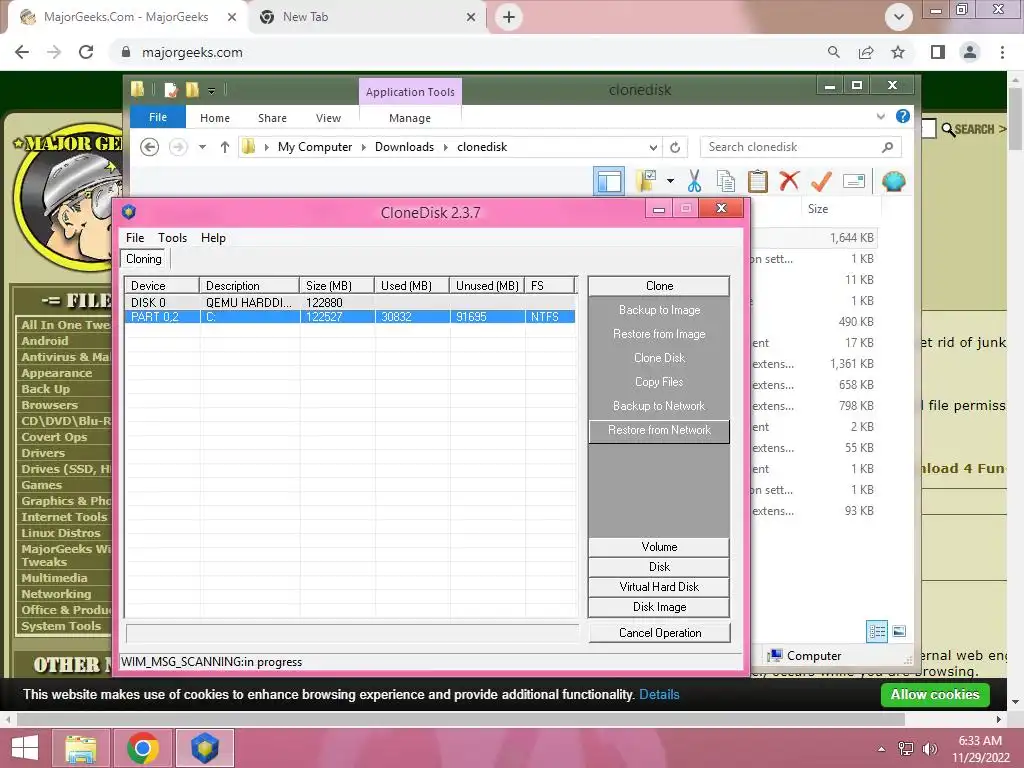Screen dimensions: 1024x768
Task: Select the Cloning tab in CloneDisk
Action: click(144, 259)
